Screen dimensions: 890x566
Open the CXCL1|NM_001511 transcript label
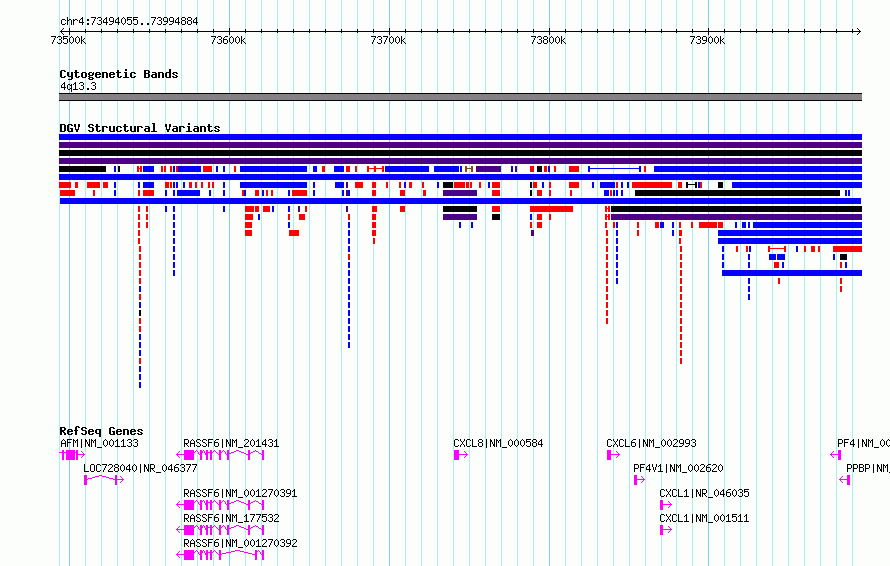click(x=704, y=518)
